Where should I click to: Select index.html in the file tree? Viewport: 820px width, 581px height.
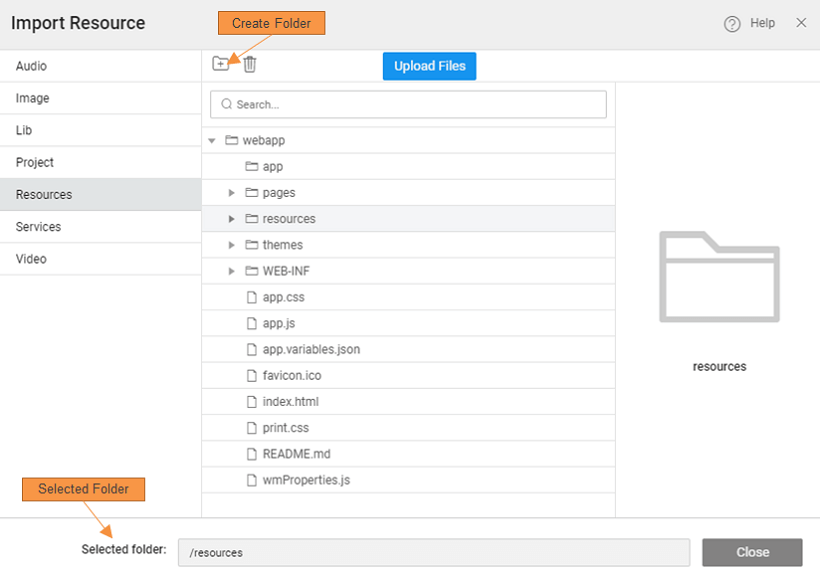[290, 401]
